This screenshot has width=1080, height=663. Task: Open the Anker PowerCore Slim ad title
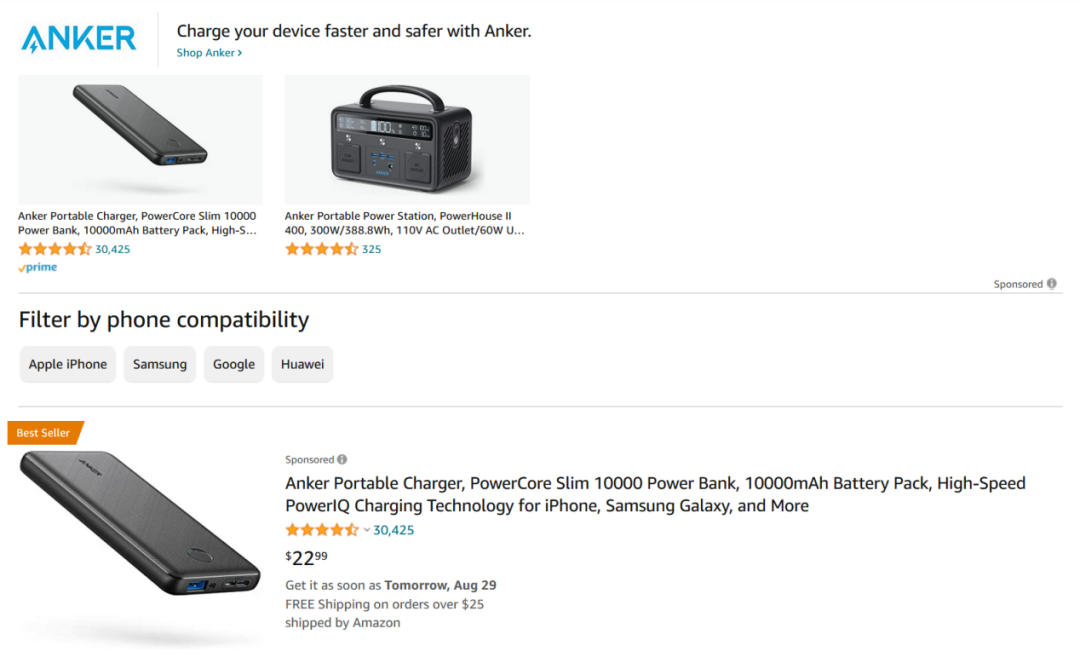pos(137,223)
